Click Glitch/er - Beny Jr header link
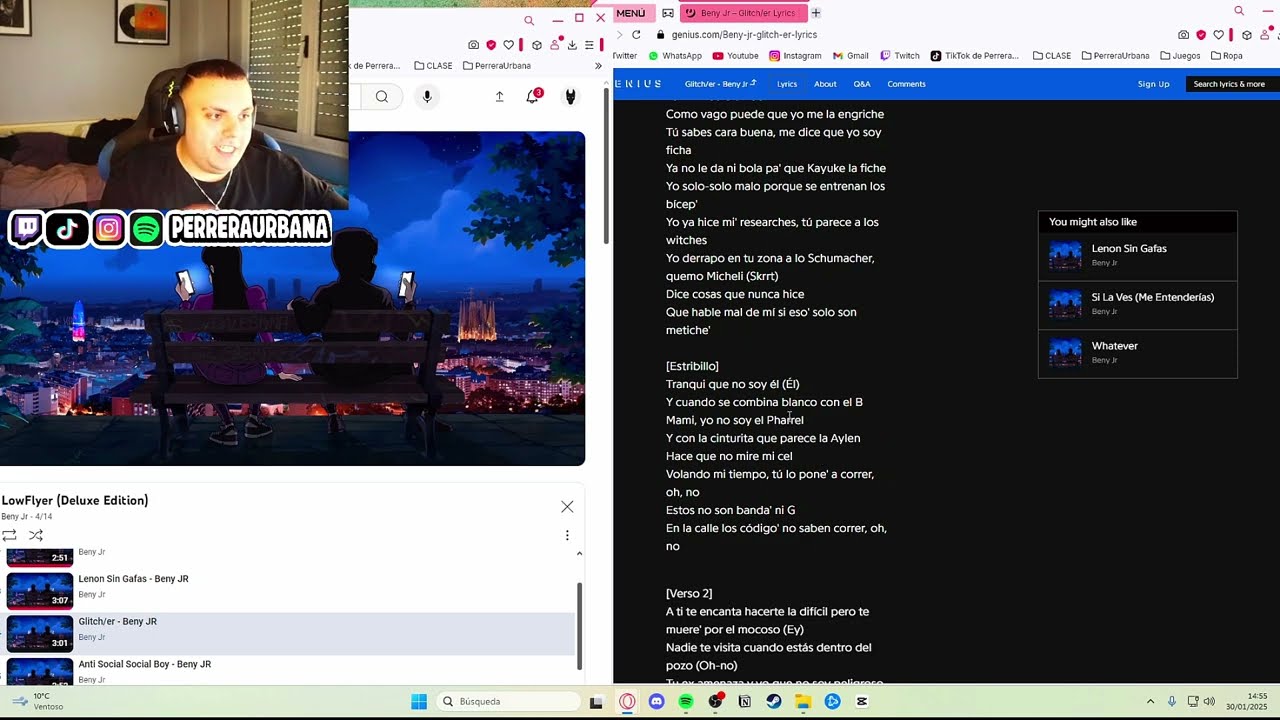 click(720, 84)
